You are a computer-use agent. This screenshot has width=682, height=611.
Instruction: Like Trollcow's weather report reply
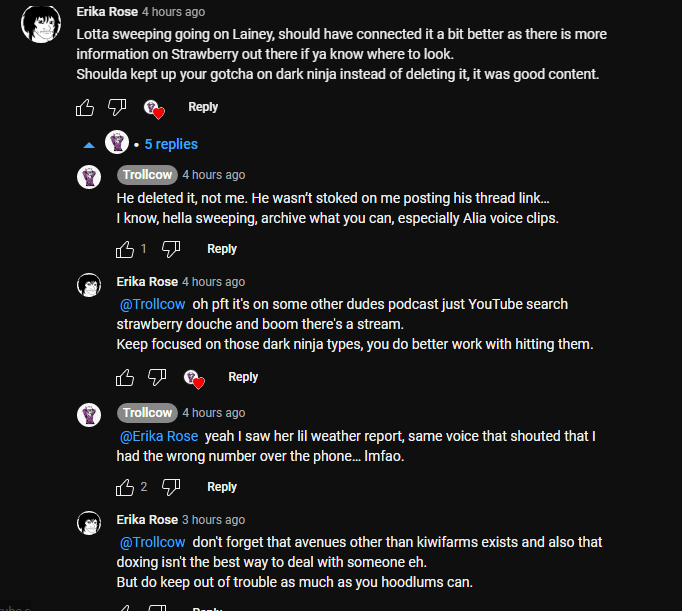(125, 487)
